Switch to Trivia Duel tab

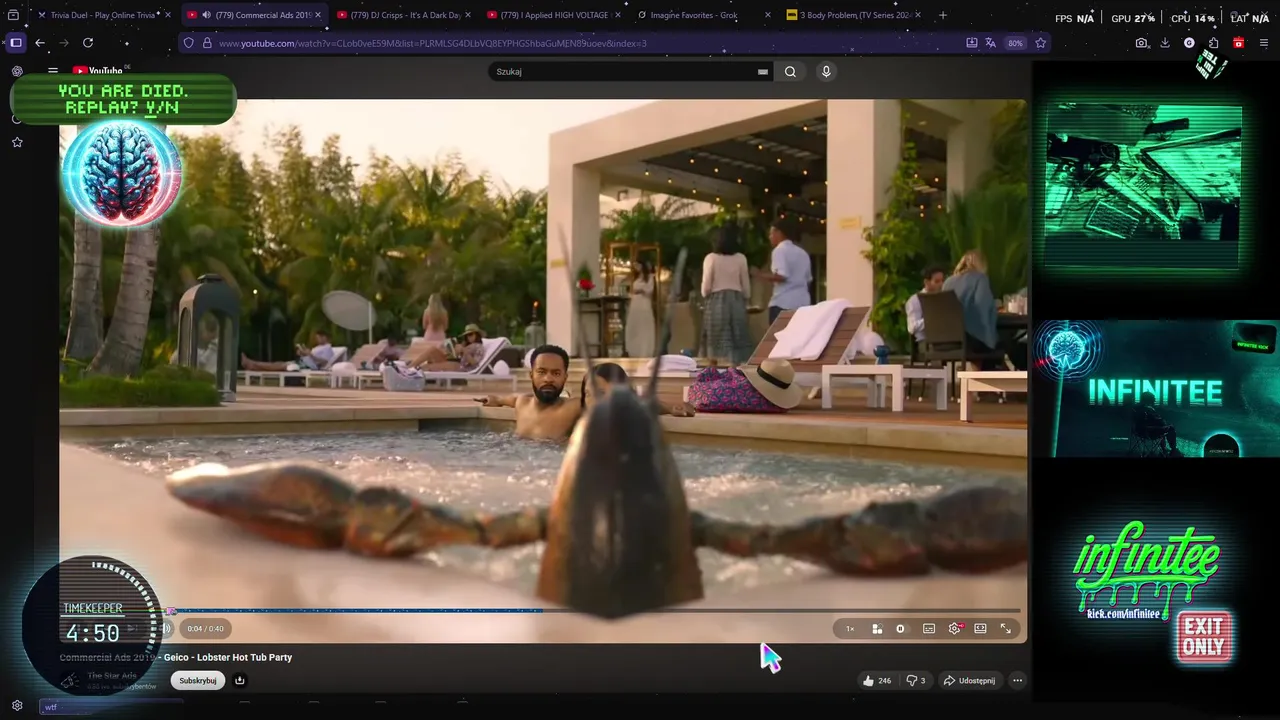click(102, 15)
